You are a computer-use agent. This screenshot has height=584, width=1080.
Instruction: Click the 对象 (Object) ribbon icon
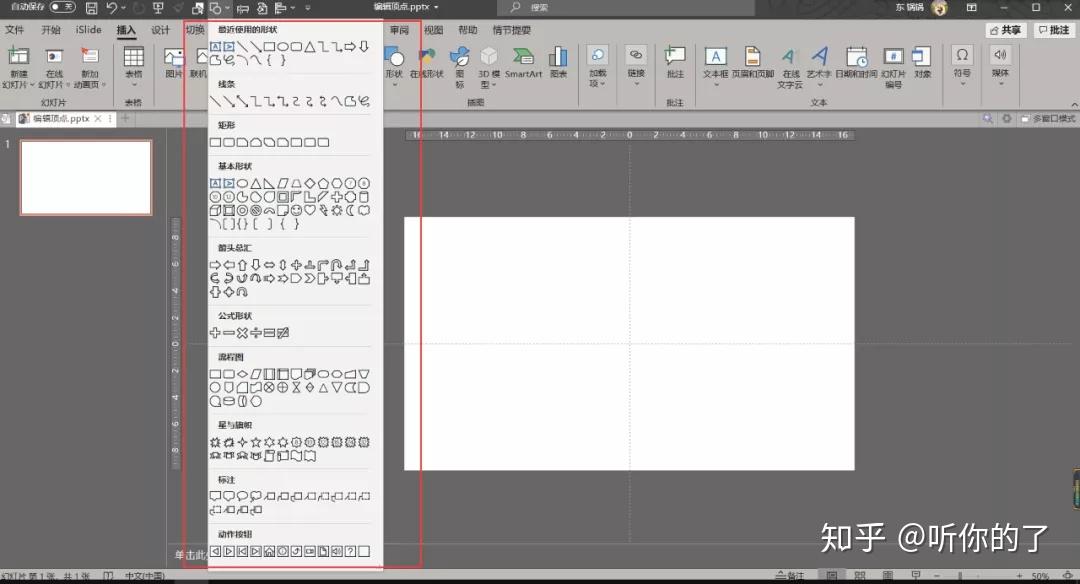[x=922, y=63]
